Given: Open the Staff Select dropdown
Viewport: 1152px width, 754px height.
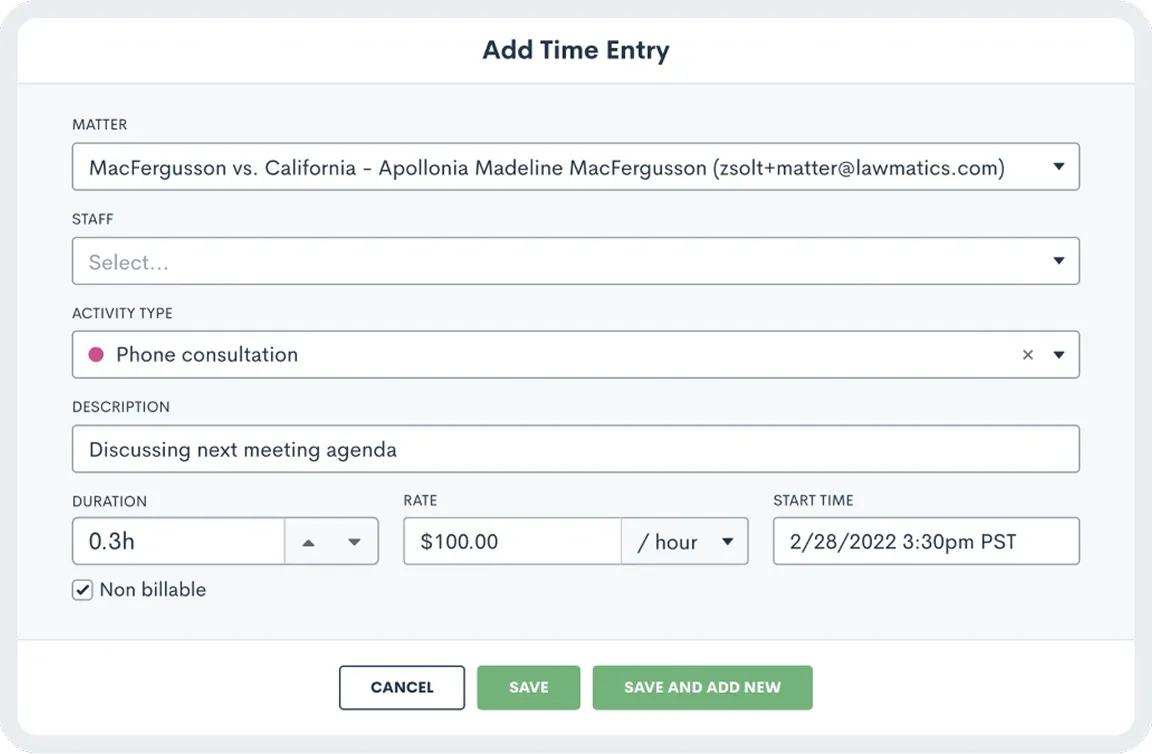Looking at the screenshot, I should pos(575,260).
